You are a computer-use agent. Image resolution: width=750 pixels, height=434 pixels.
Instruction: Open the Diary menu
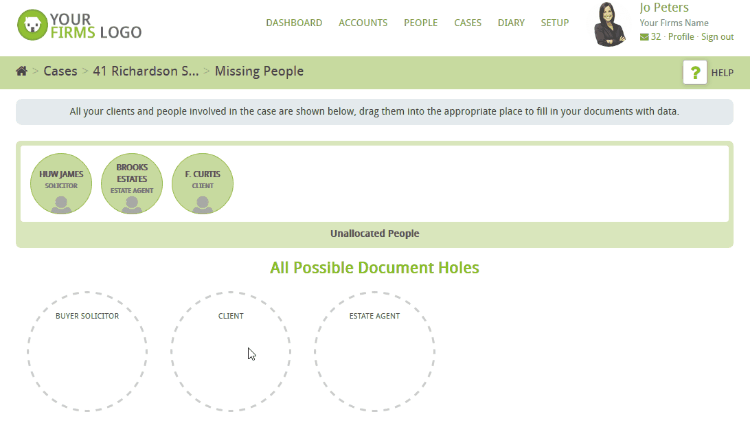(511, 23)
